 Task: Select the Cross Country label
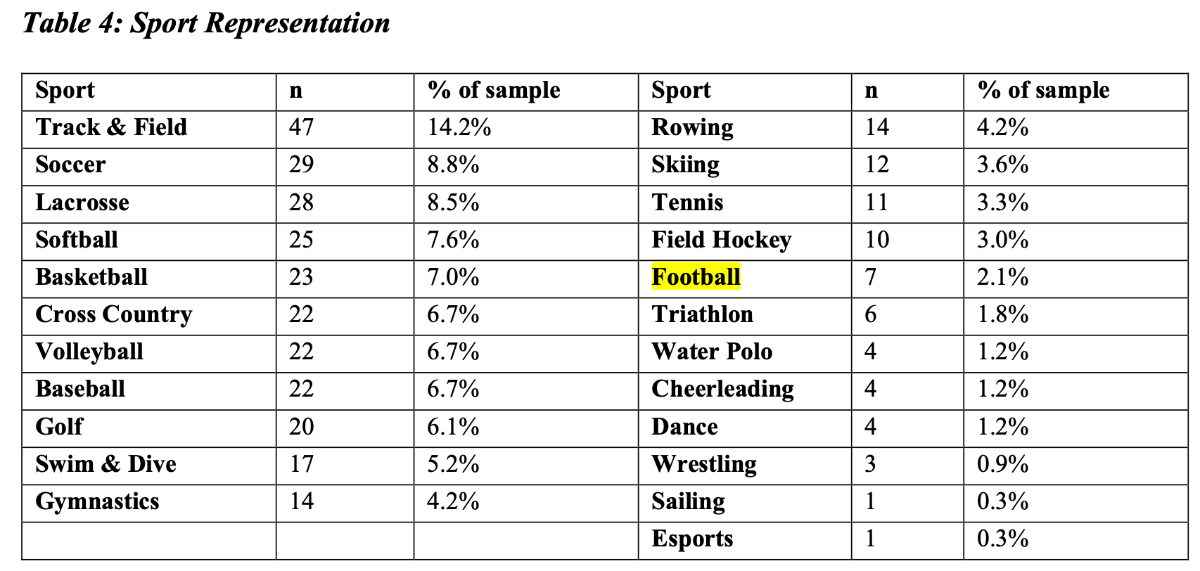tap(113, 315)
